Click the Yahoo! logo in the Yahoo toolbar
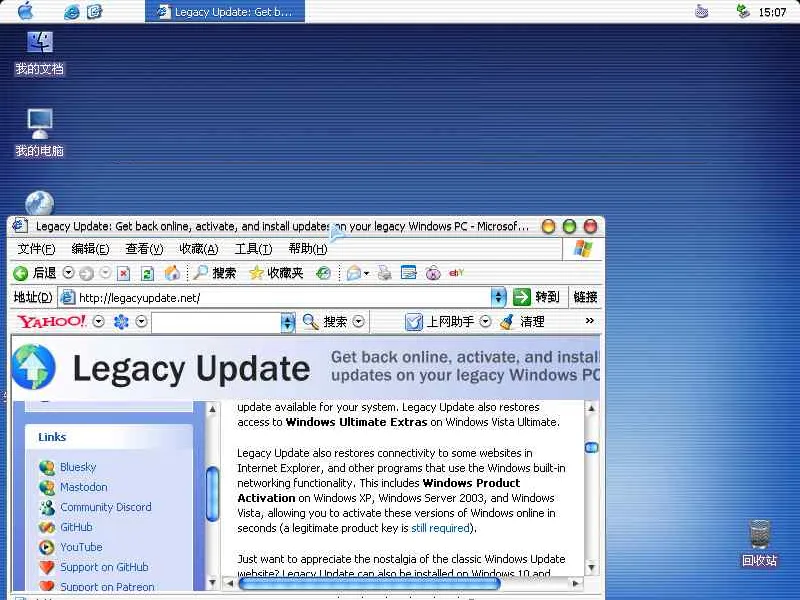The width and height of the screenshot is (800, 600). pyautogui.click(x=52, y=321)
